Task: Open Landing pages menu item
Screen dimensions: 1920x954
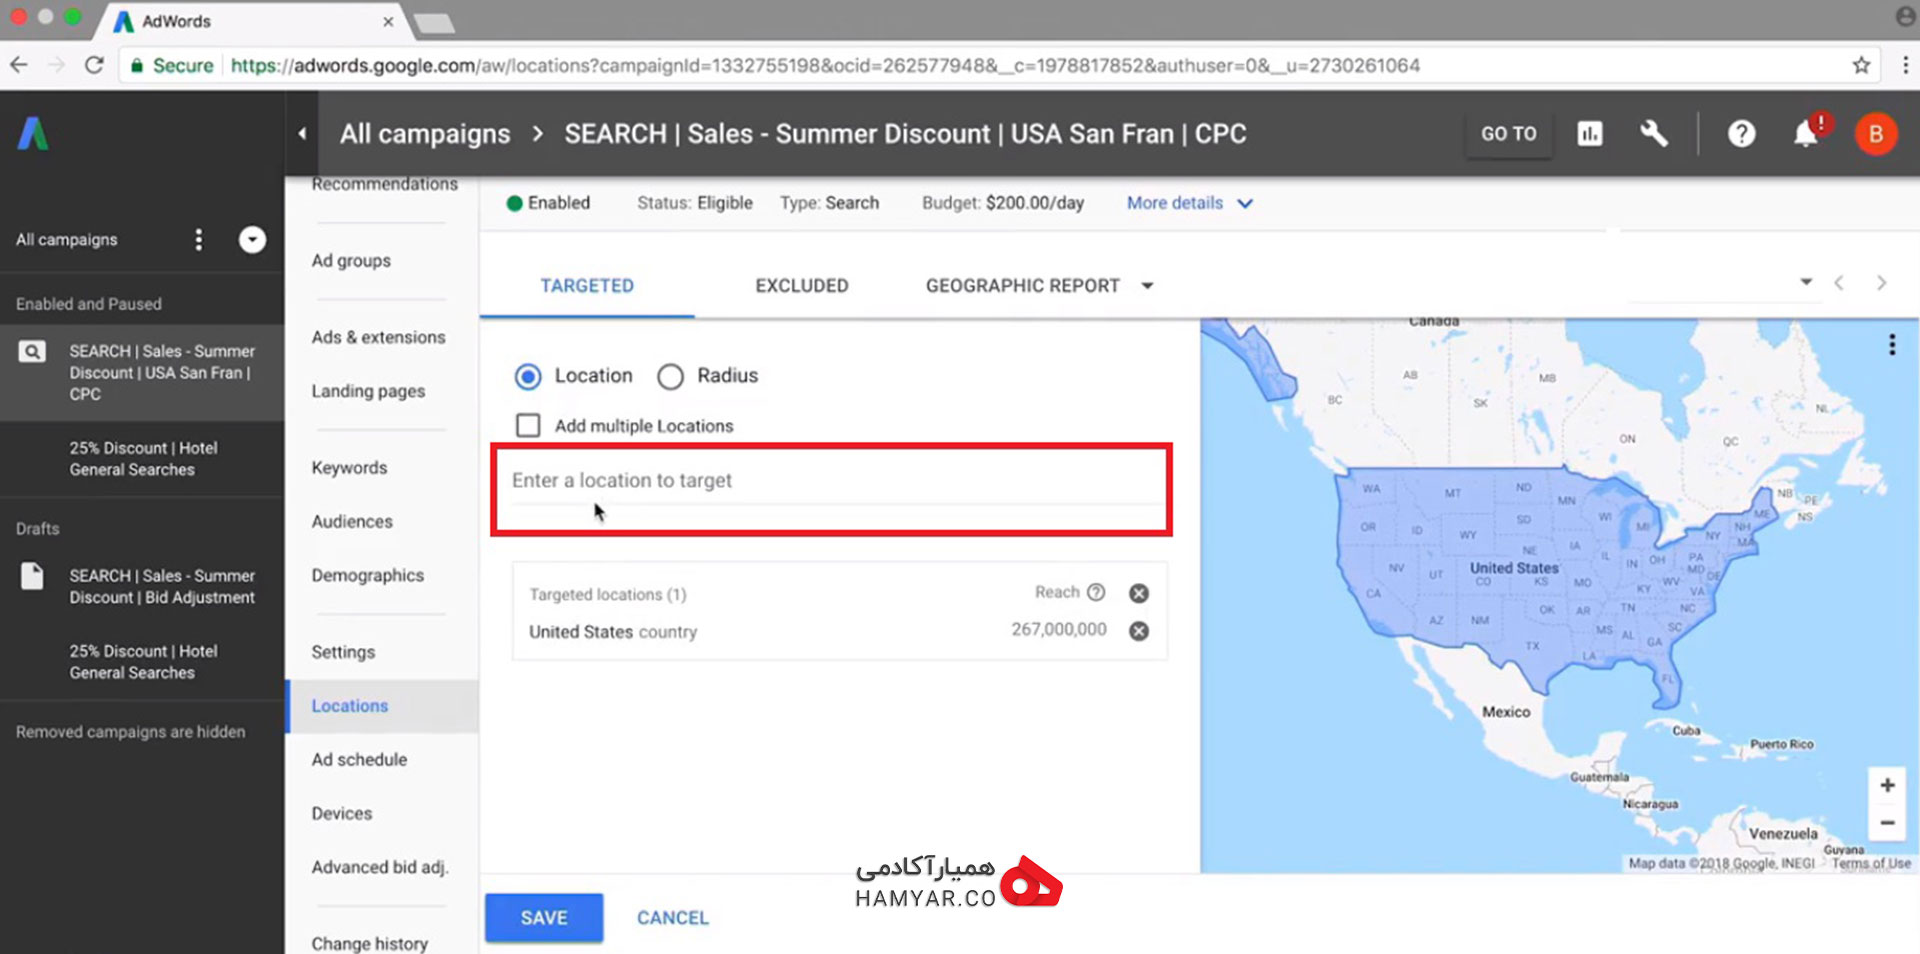Action: [368, 391]
